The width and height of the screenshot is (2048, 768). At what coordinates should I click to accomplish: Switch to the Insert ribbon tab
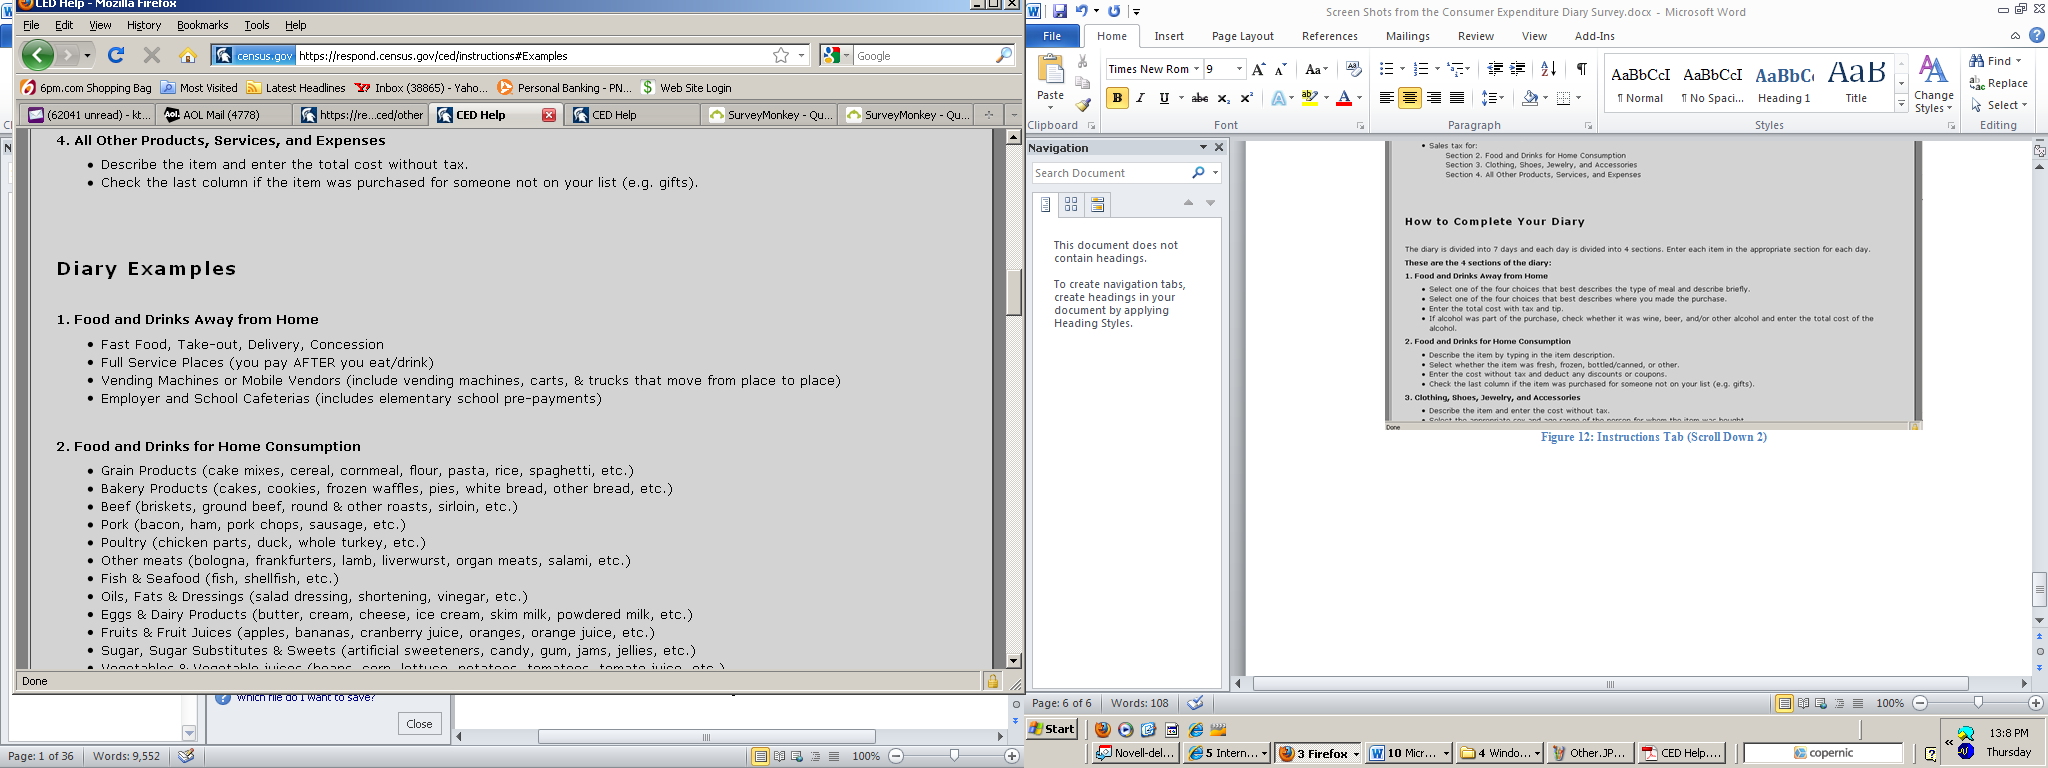(1169, 36)
